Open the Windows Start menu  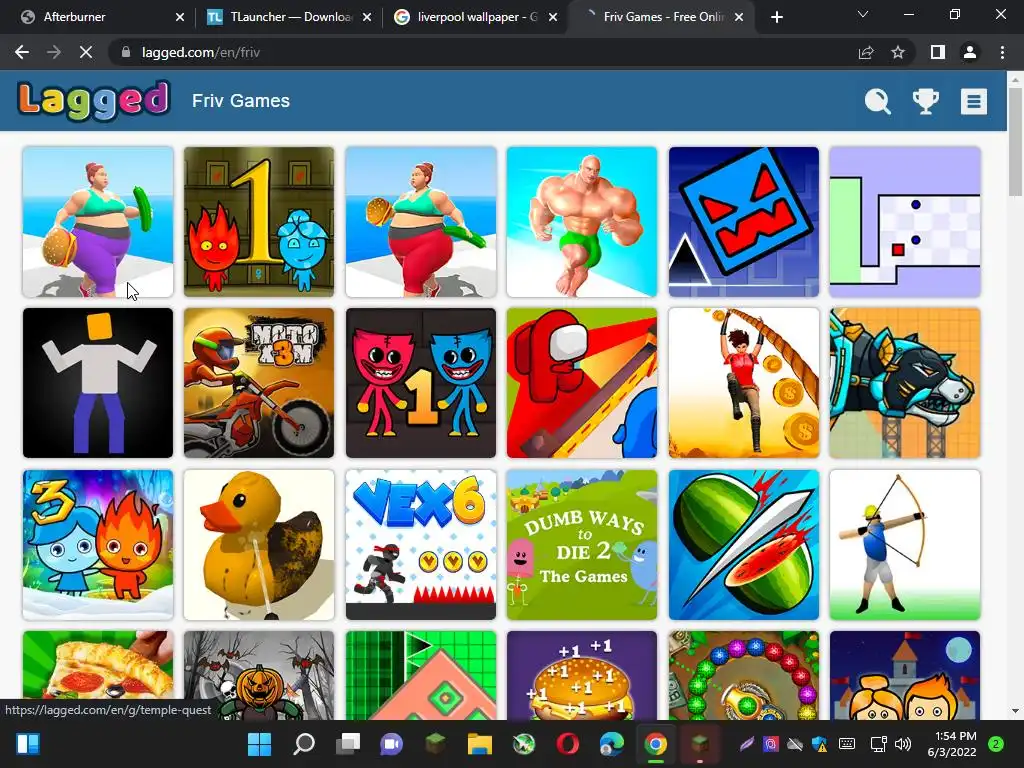coord(259,744)
